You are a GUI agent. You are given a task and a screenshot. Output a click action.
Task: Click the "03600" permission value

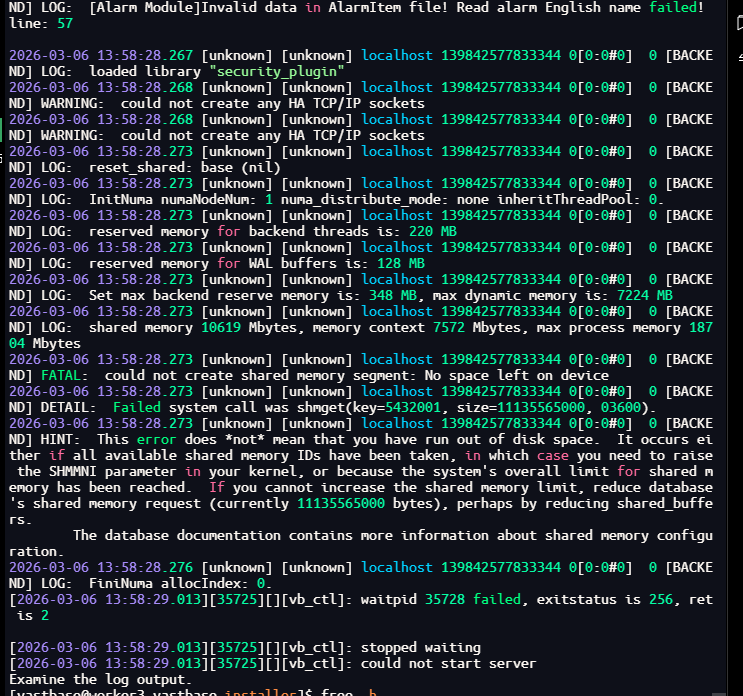tap(621, 407)
